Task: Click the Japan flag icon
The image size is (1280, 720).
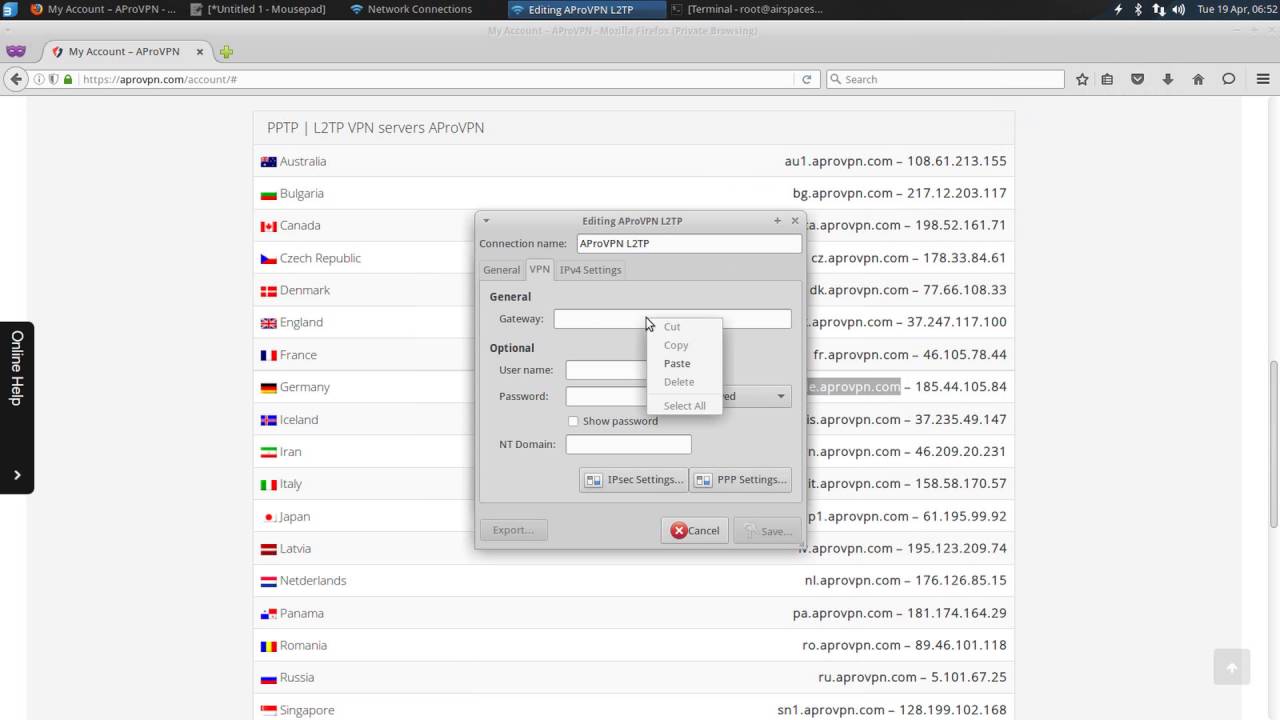Action: pos(268,517)
